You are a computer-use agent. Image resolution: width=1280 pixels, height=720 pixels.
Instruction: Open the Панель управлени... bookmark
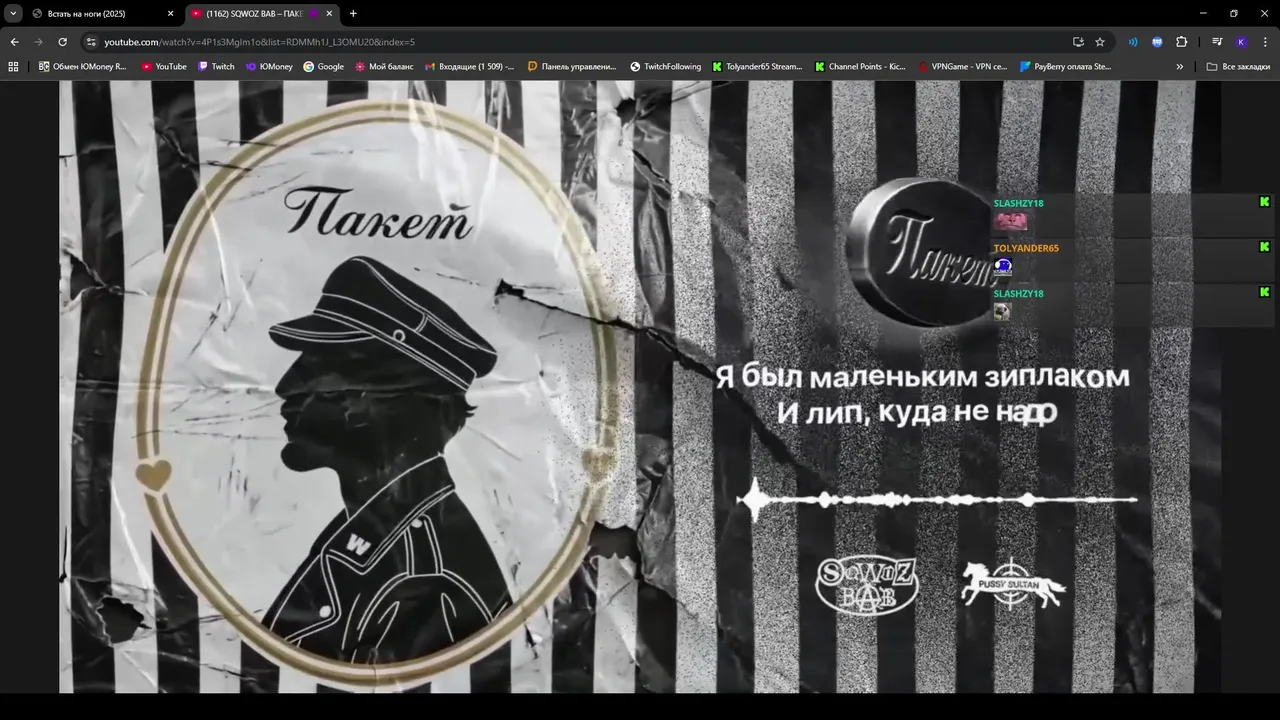(572, 67)
